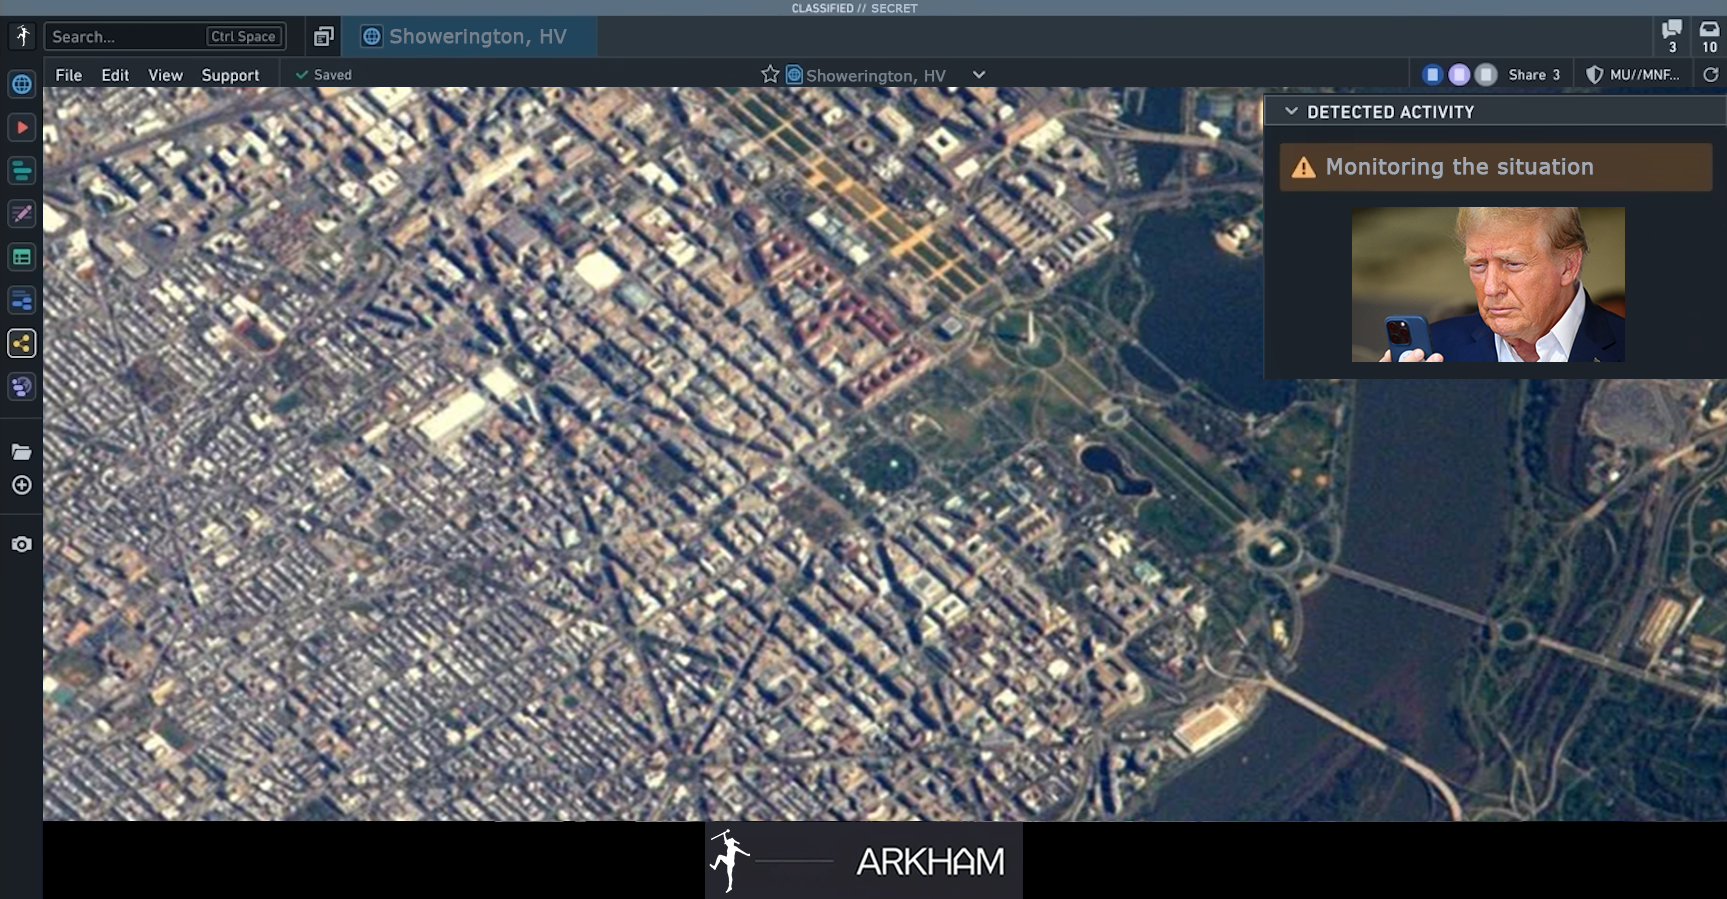Open the File menu

69,75
